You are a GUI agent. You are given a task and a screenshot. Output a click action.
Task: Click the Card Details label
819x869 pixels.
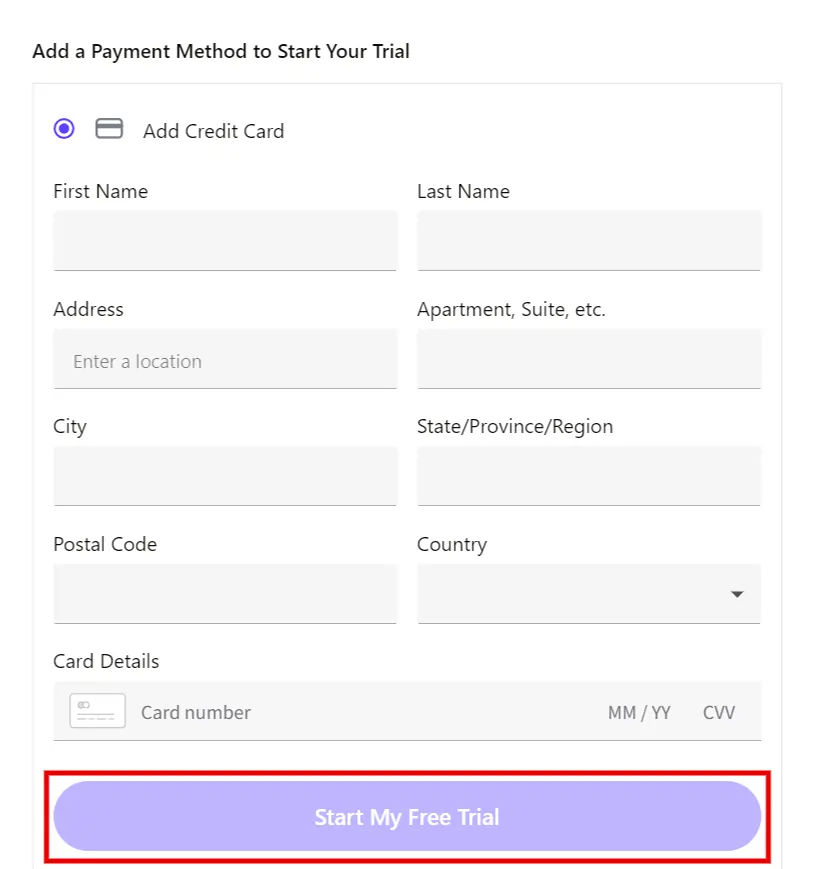pyautogui.click(x=106, y=661)
